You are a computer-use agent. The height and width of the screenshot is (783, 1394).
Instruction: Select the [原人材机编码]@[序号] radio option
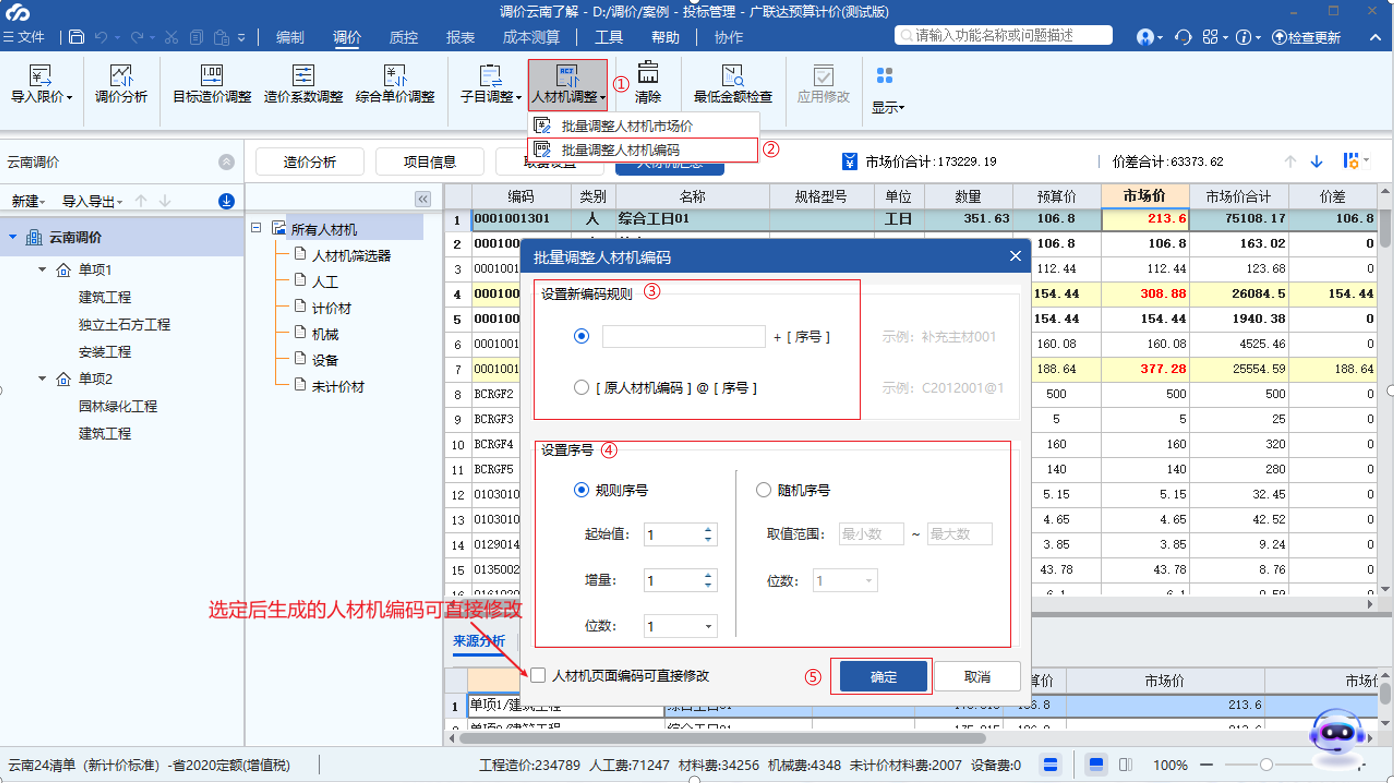pyautogui.click(x=581, y=388)
